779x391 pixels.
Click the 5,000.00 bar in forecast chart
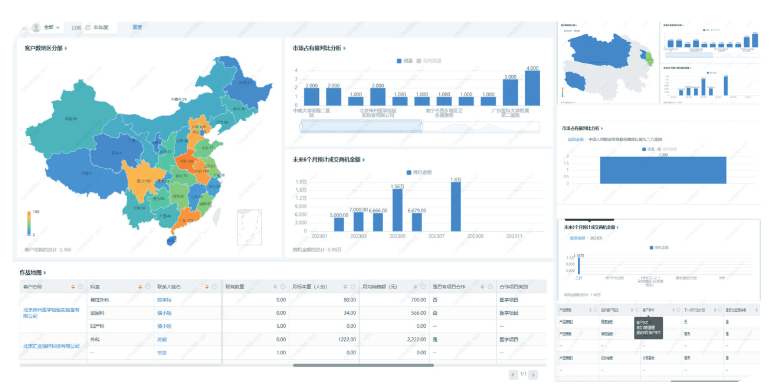point(339,225)
